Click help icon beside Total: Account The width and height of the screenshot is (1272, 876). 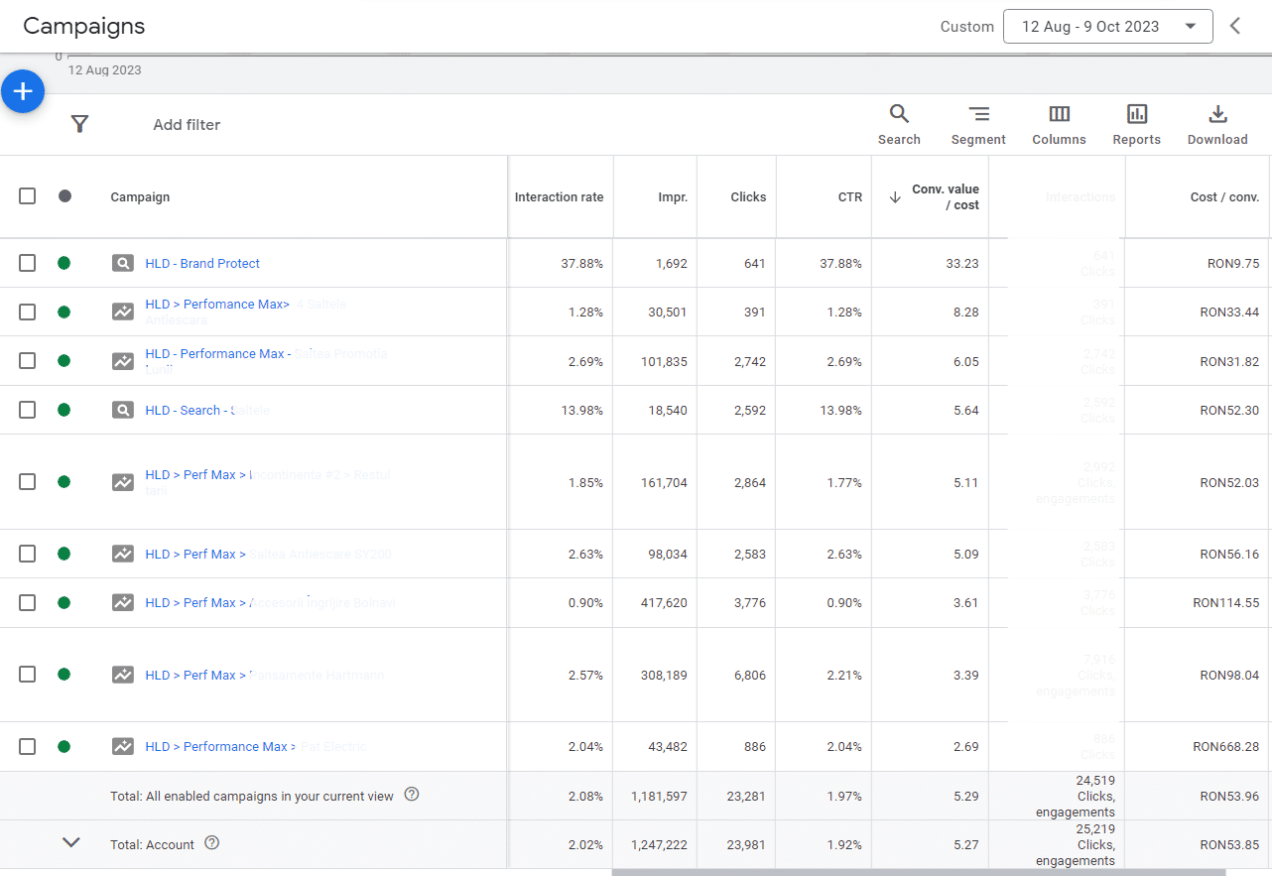coord(211,843)
